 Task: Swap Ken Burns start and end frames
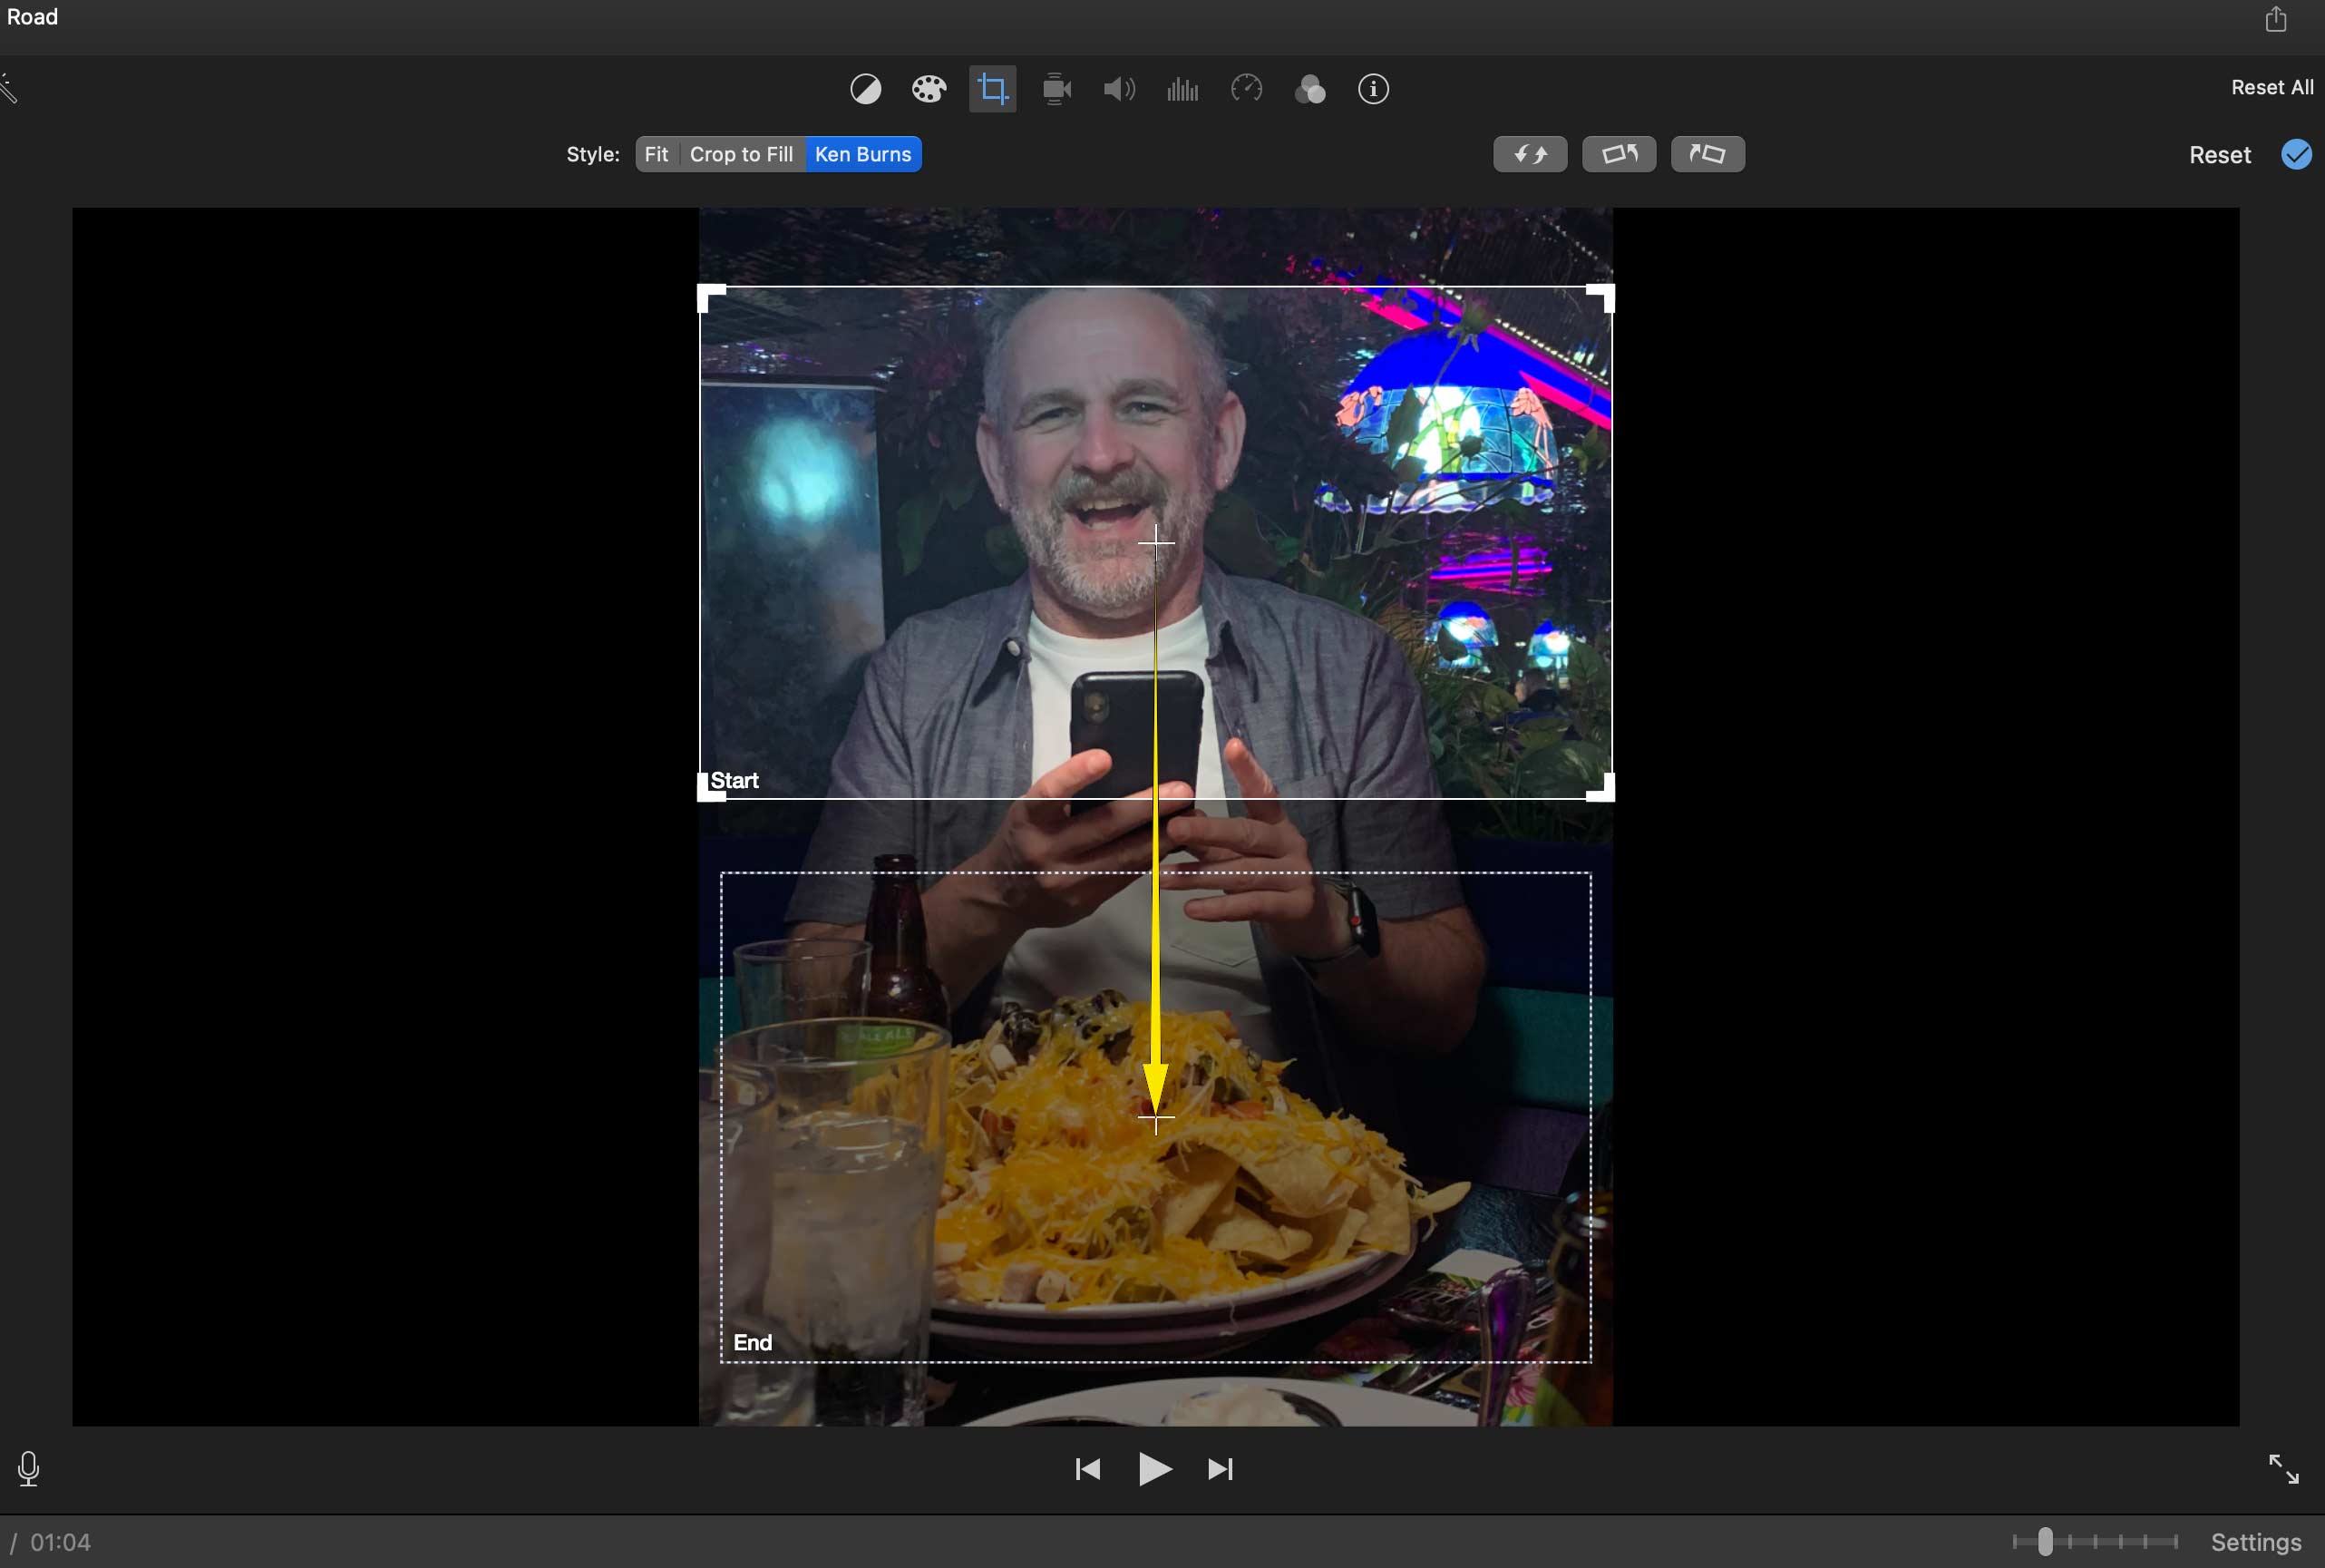coord(1530,154)
